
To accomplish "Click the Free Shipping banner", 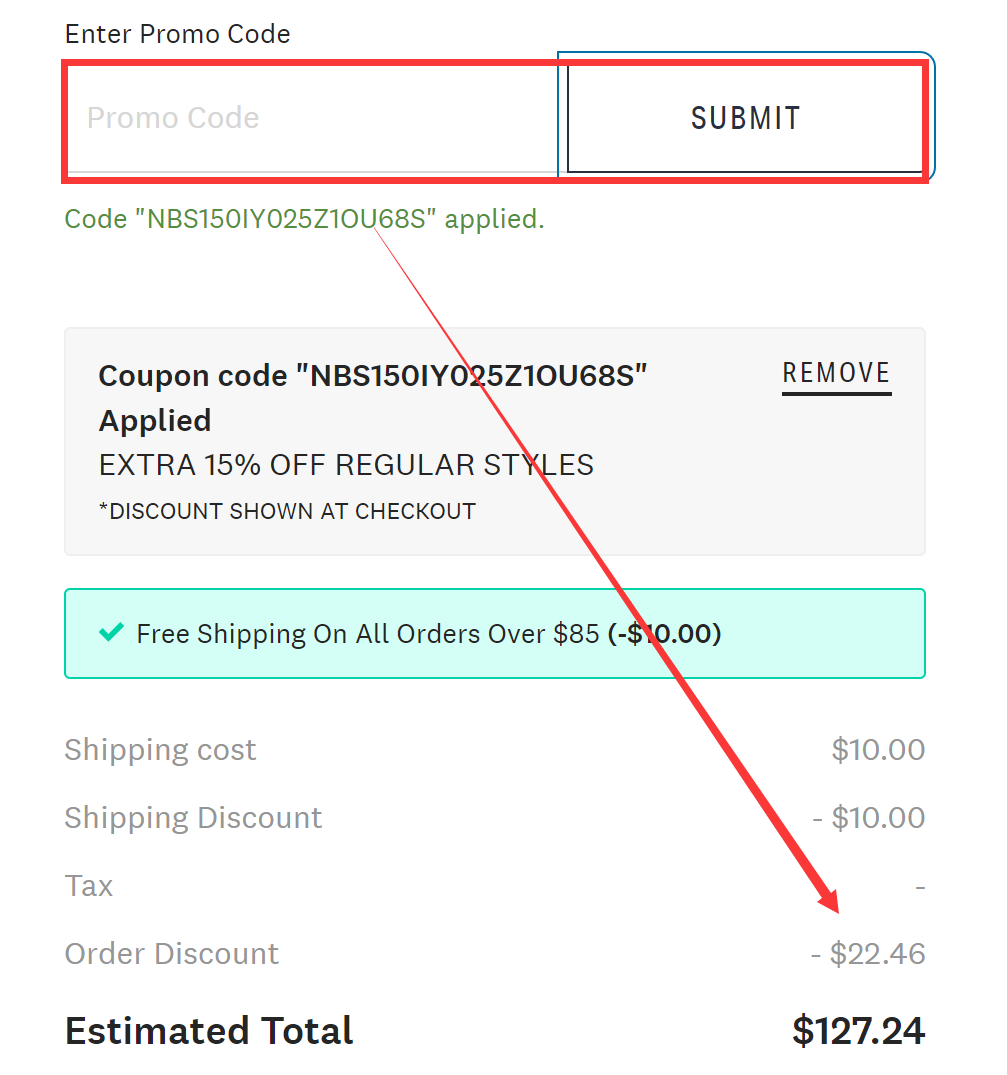I will point(495,633).
